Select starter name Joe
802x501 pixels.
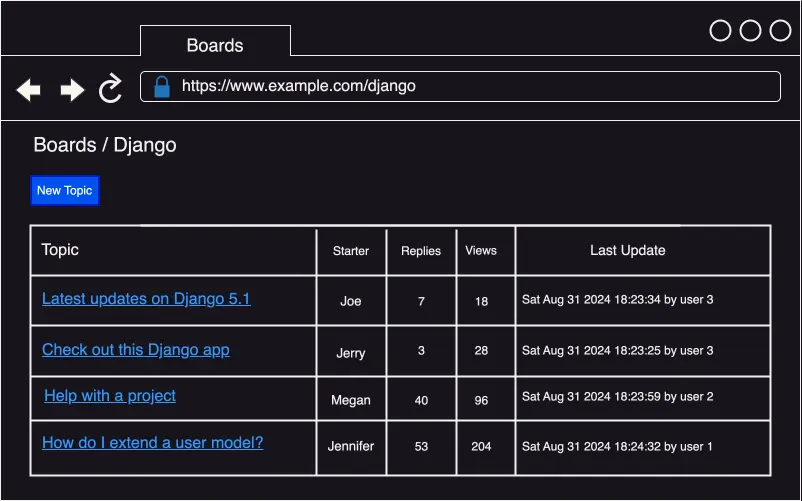click(x=351, y=301)
